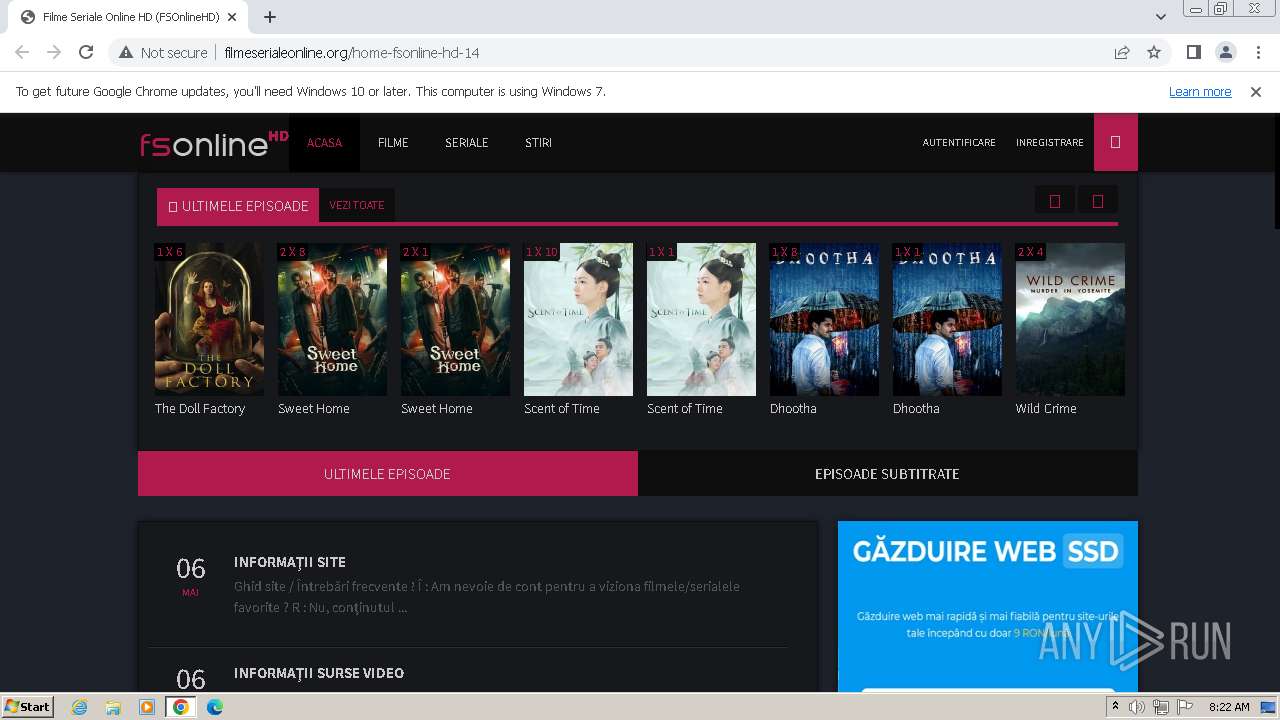
Task: Launch Internet Explorer from the taskbar
Action: coord(80,707)
